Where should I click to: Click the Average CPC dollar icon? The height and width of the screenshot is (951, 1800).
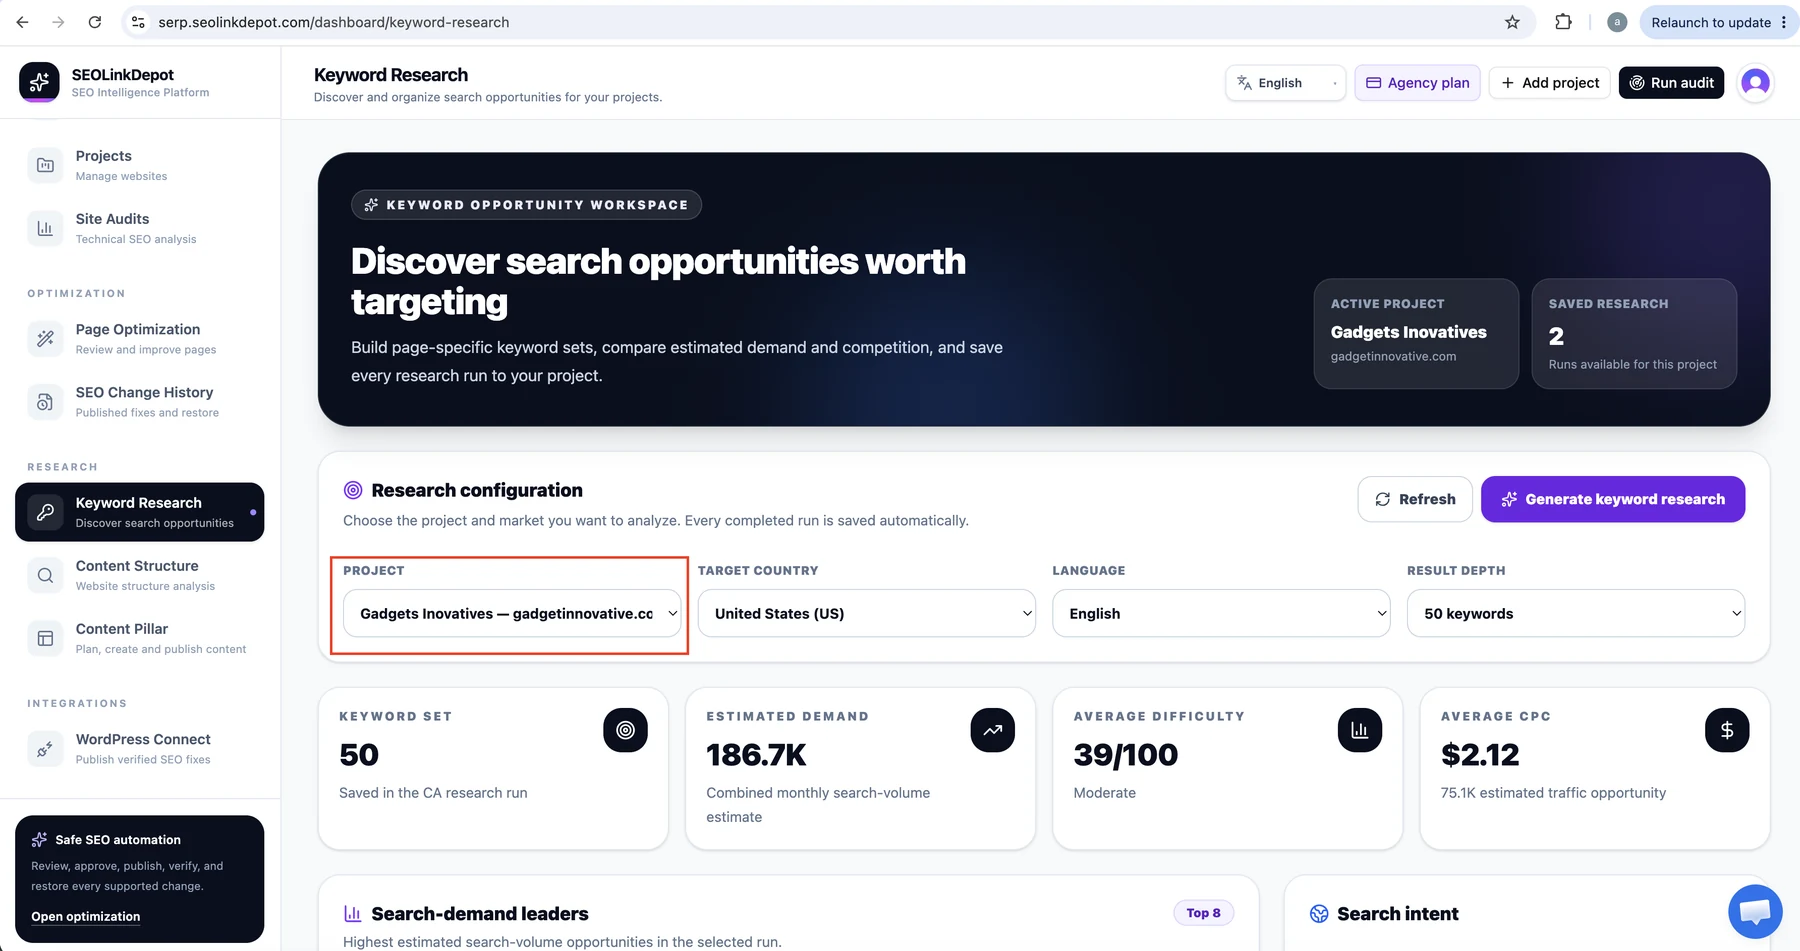tap(1727, 730)
